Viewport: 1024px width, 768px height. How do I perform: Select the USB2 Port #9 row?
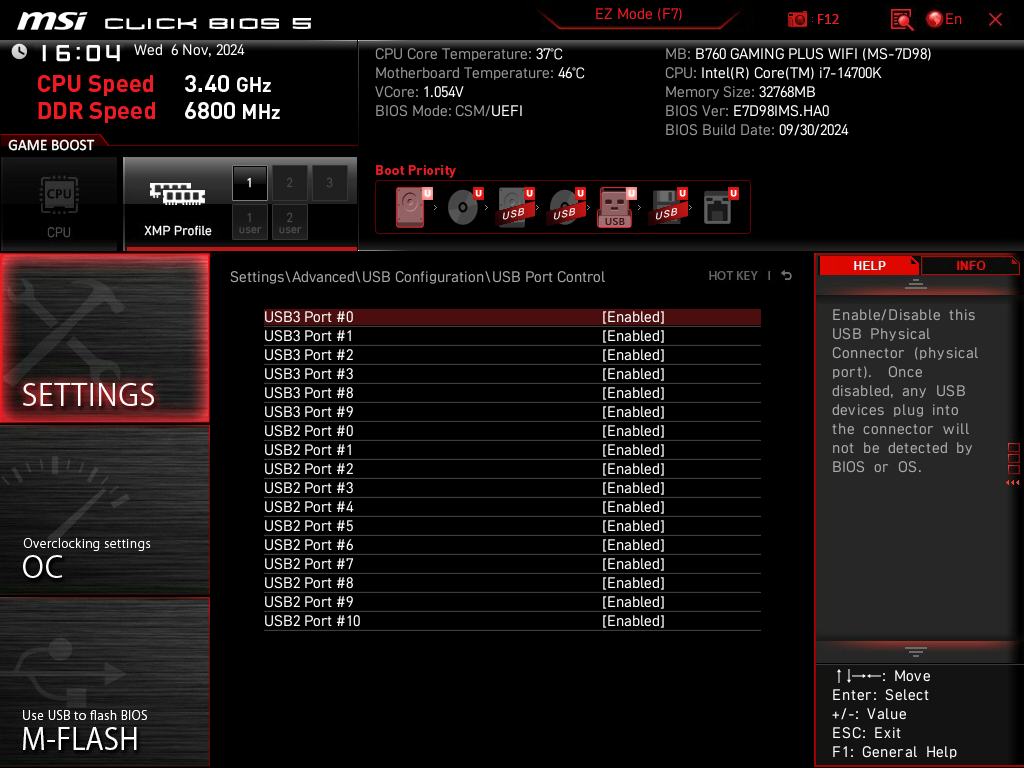(512, 601)
